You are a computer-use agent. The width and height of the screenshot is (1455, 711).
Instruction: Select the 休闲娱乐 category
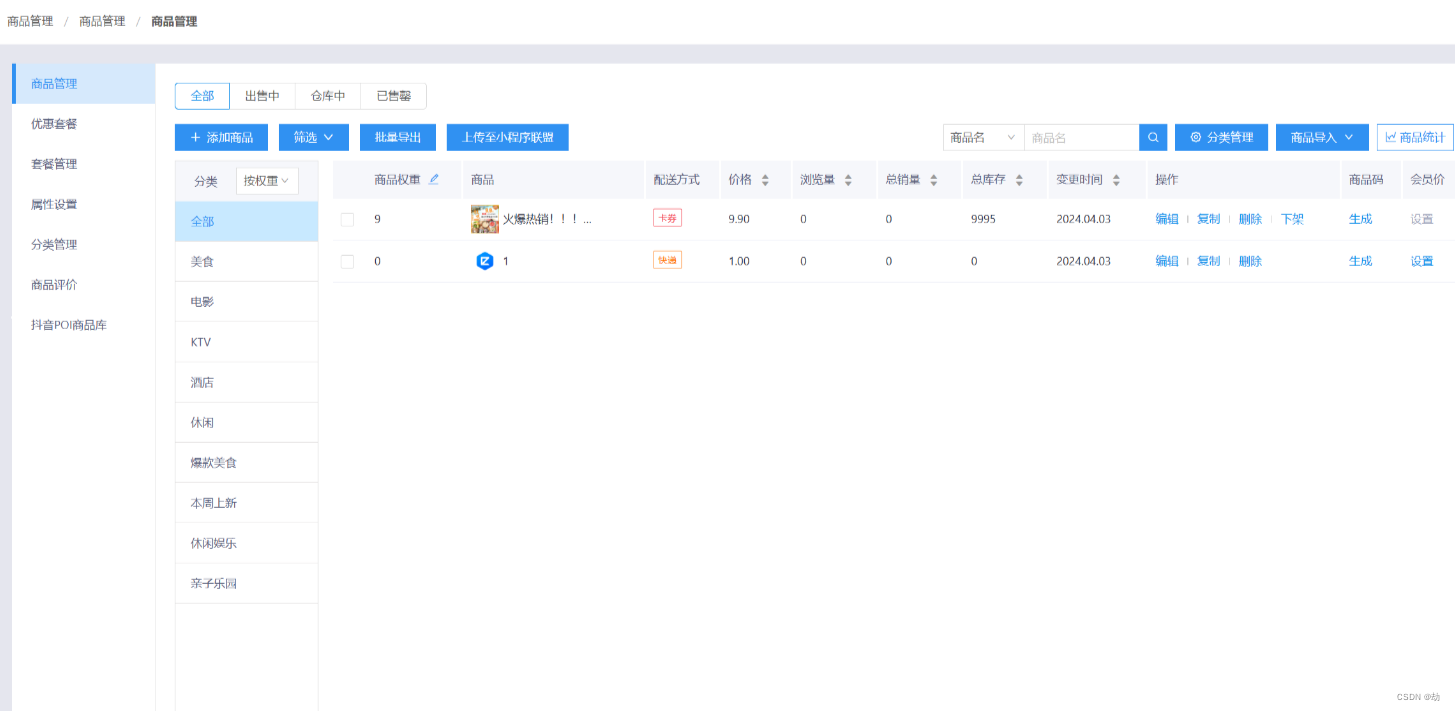click(247, 543)
